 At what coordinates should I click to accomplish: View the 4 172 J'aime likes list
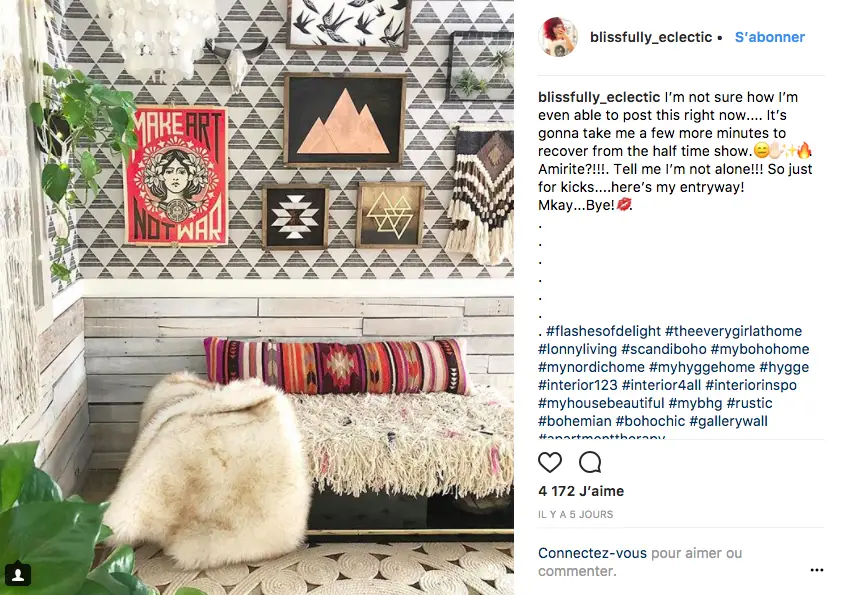[x=581, y=491]
